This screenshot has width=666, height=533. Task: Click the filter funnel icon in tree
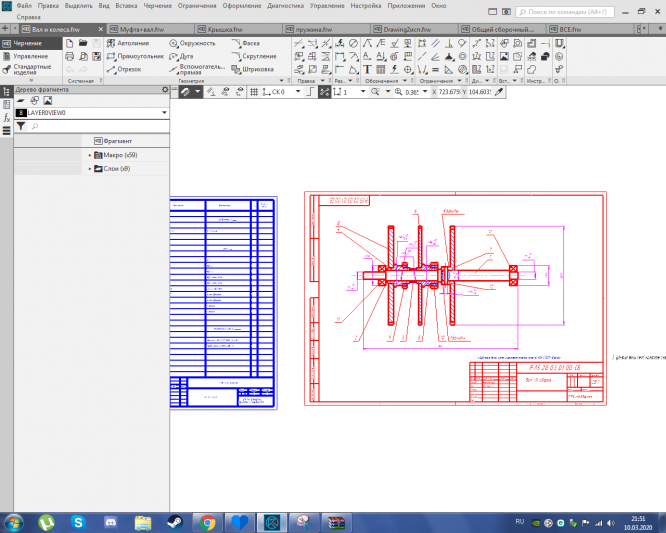point(20,127)
